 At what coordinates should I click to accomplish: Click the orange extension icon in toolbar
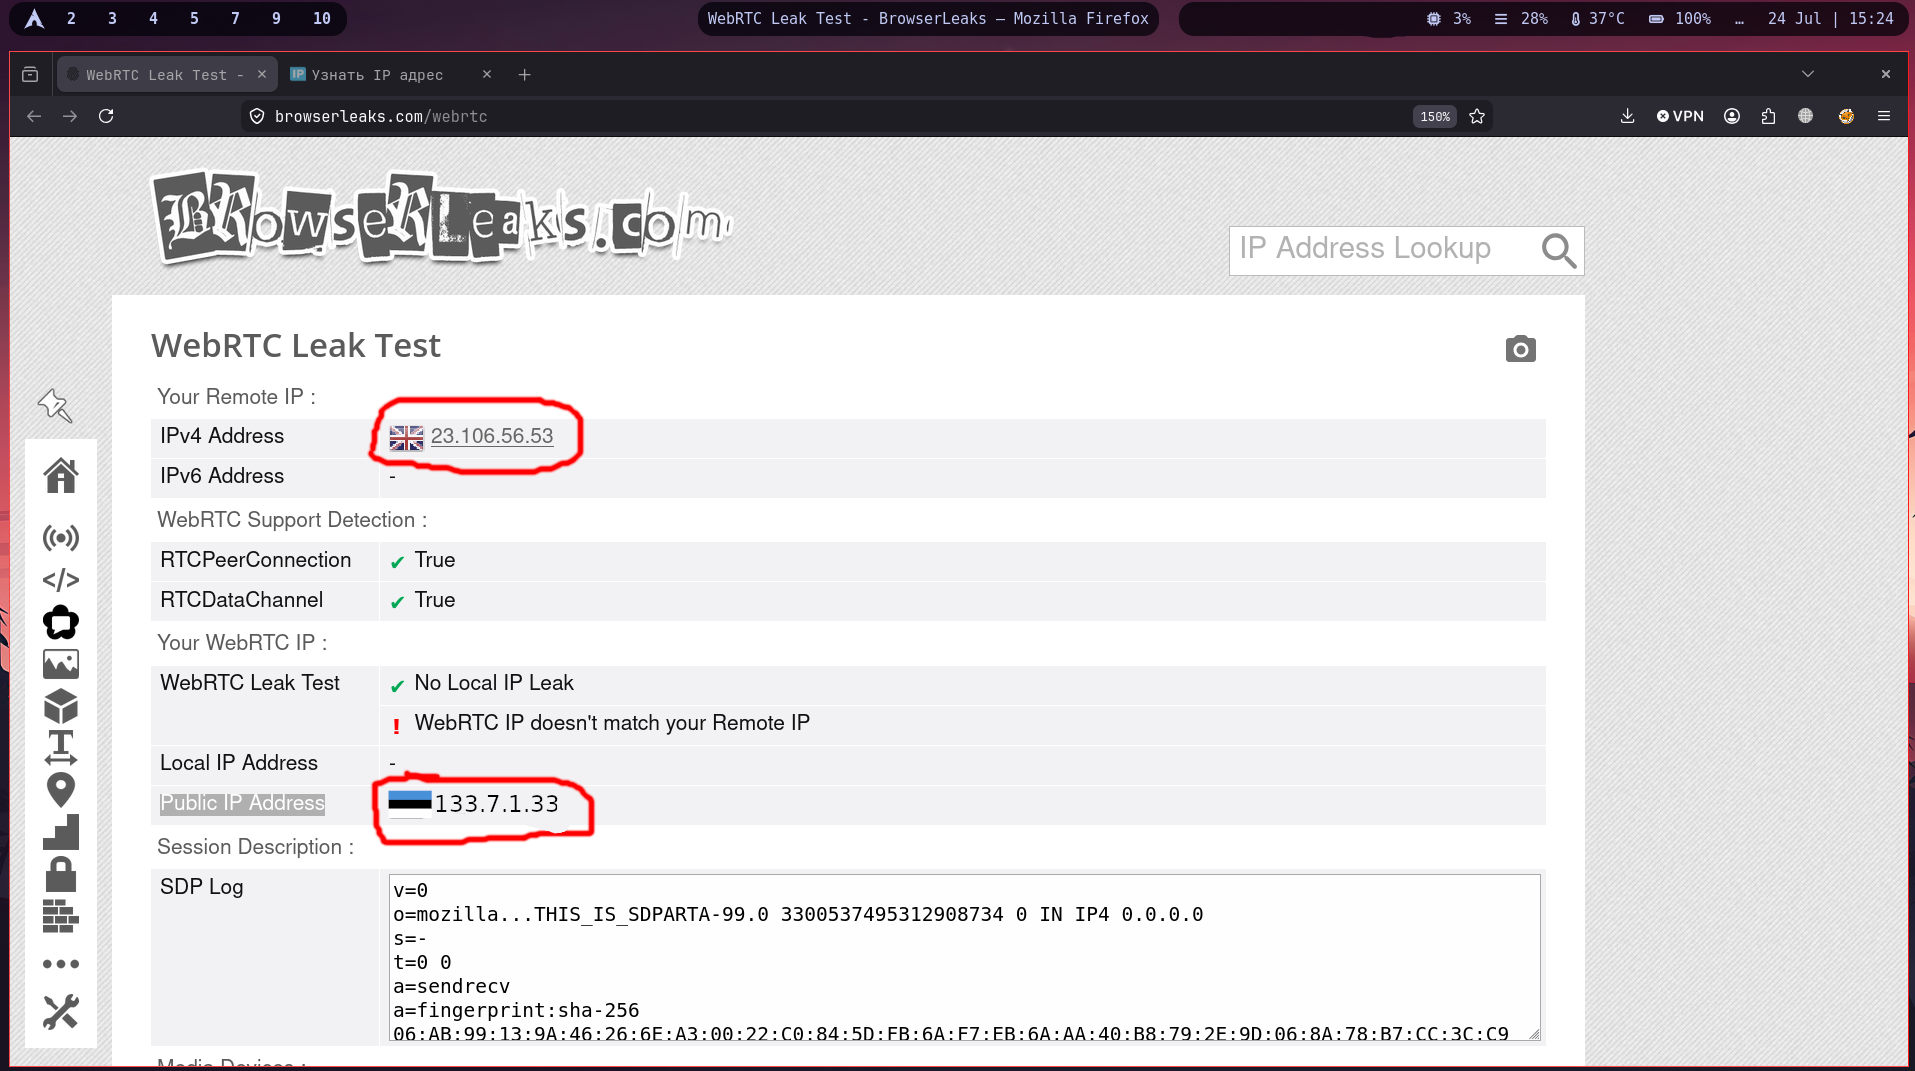(1846, 117)
